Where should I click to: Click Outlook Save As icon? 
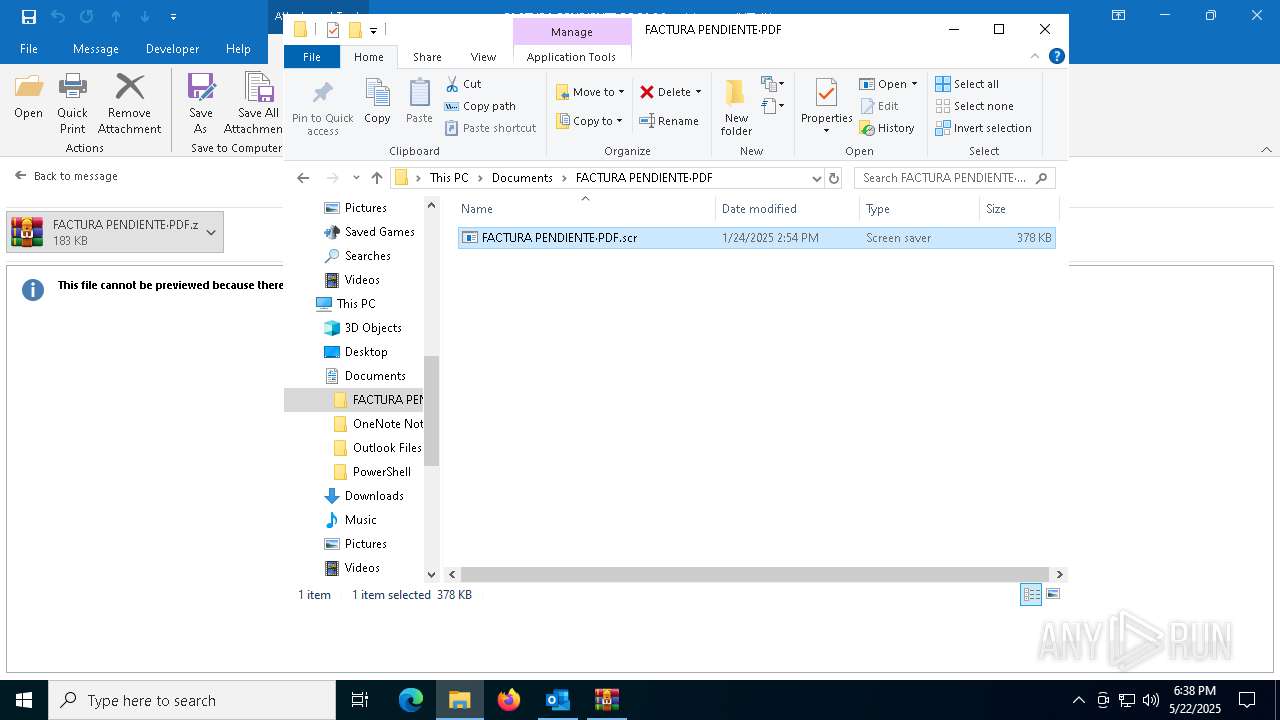(201, 103)
